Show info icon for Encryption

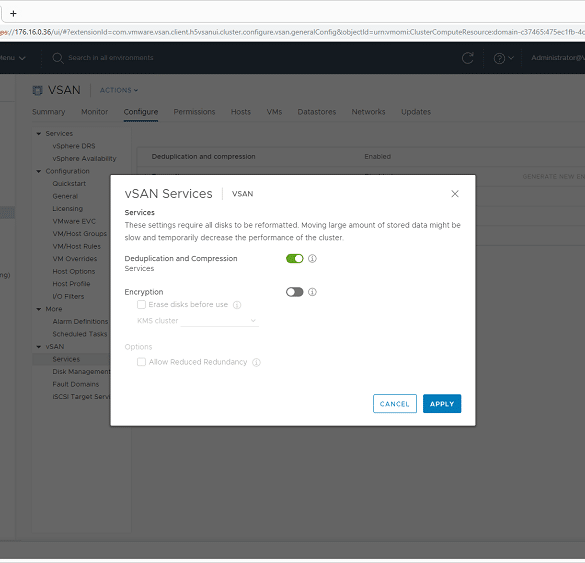pos(312,292)
